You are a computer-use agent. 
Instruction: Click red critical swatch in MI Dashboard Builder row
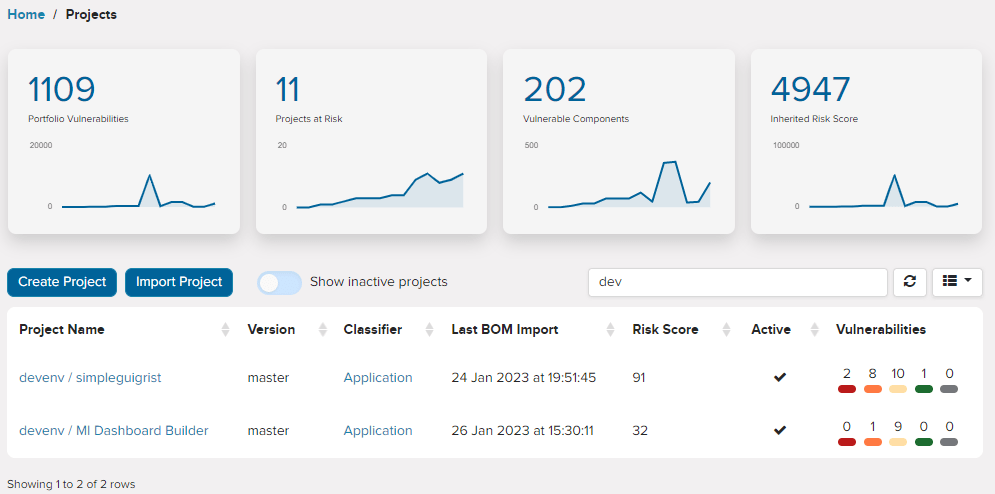pos(847,441)
